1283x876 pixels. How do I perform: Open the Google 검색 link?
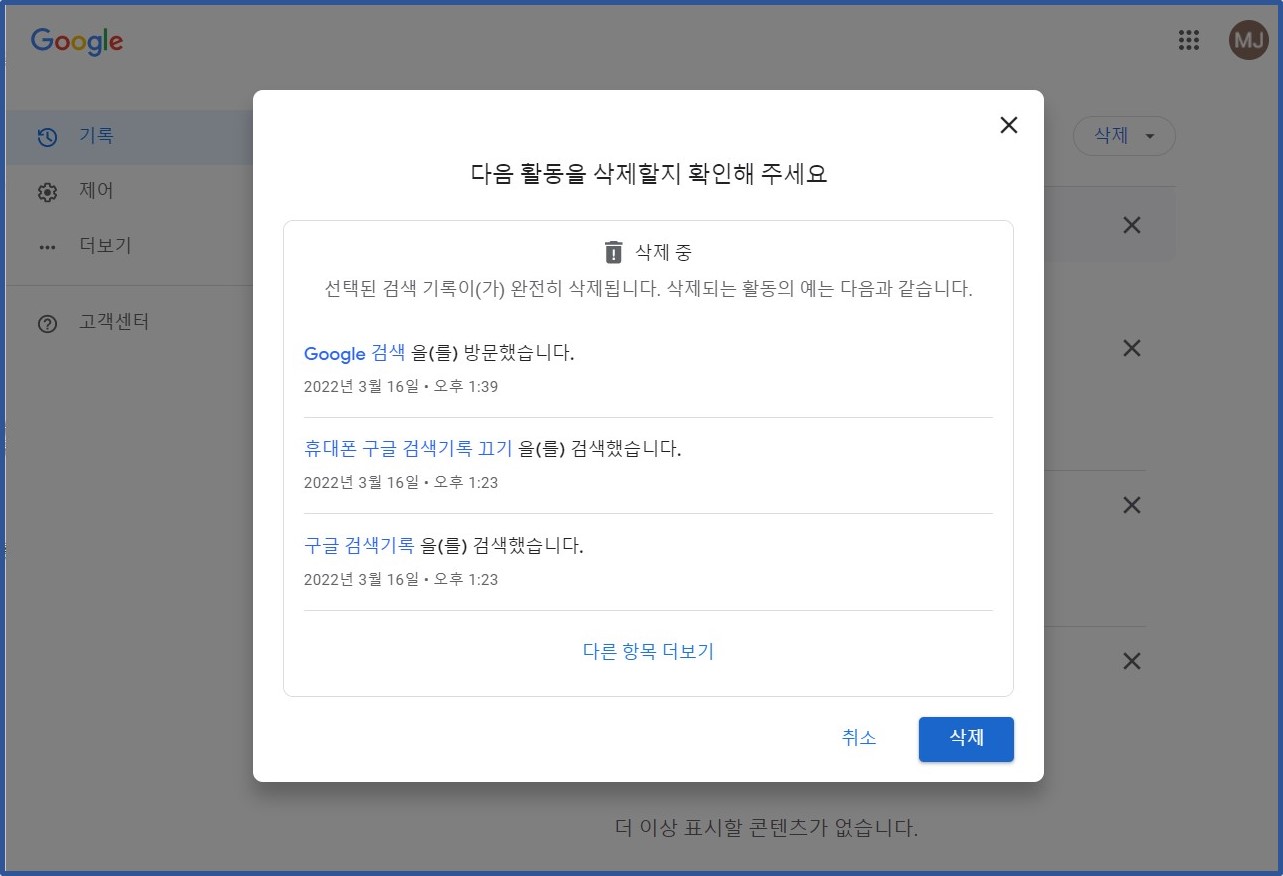coord(355,353)
